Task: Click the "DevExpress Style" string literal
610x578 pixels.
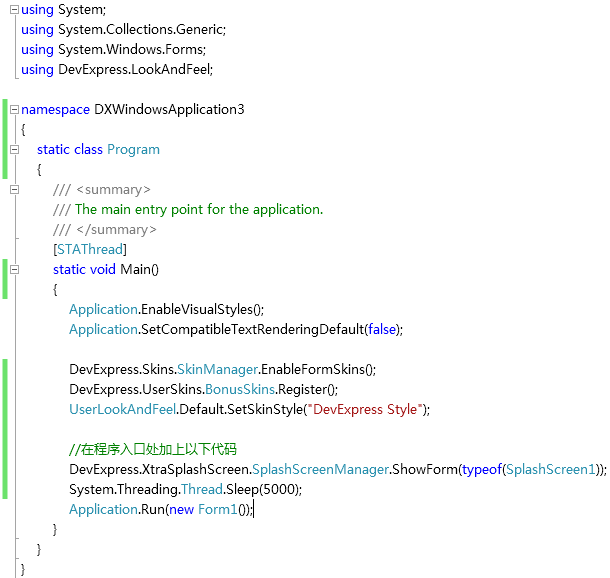Action: [365, 410]
